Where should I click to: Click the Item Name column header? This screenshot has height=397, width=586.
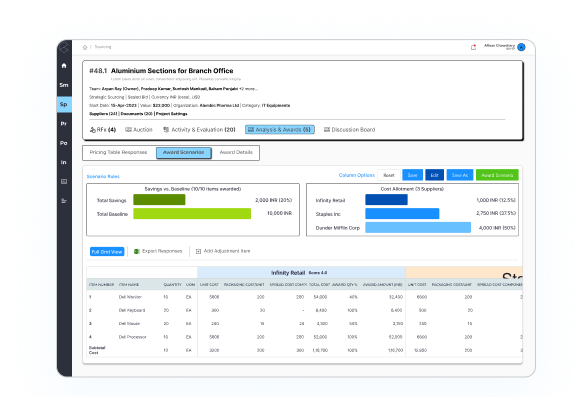pos(129,285)
